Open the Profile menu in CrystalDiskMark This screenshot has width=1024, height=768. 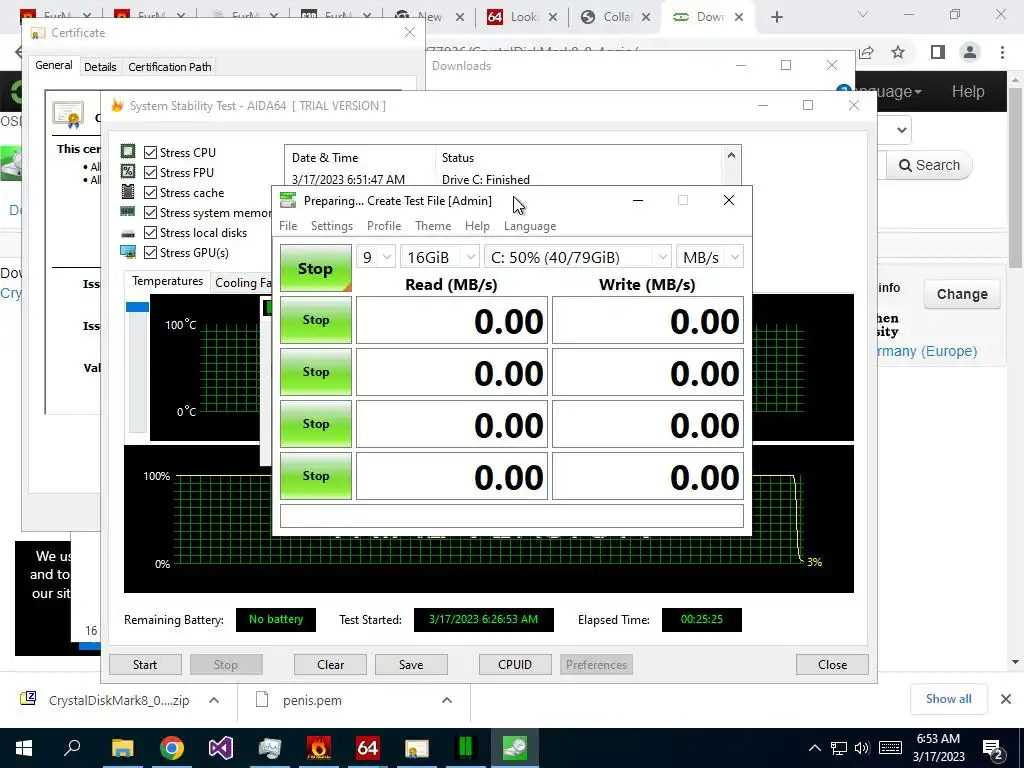click(x=384, y=226)
